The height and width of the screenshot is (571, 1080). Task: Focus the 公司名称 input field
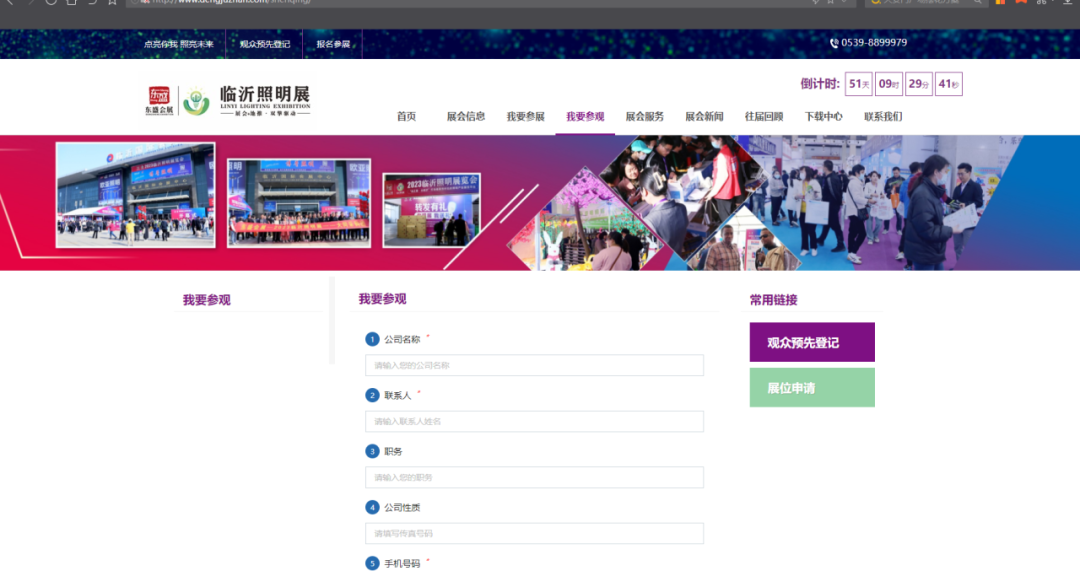(x=534, y=365)
